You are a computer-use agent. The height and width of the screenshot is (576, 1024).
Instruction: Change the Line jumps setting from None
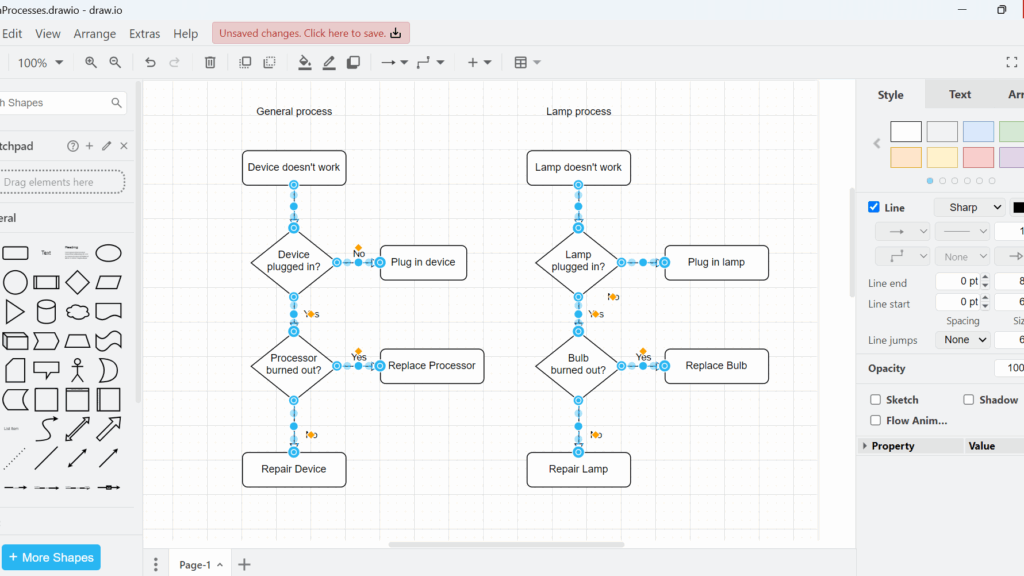(x=962, y=340)
